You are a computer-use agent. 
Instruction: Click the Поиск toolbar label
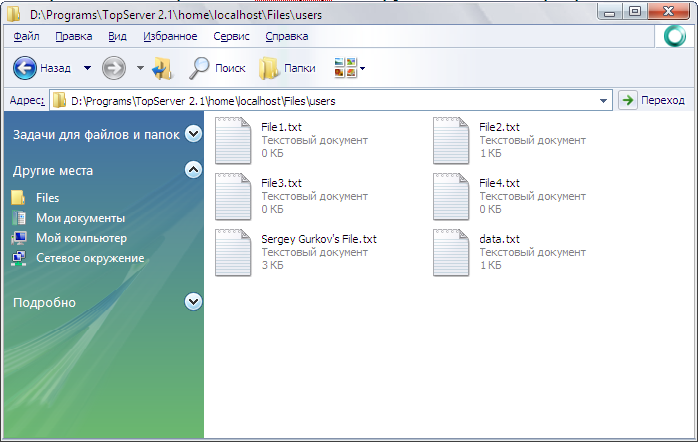coord(230,68)
